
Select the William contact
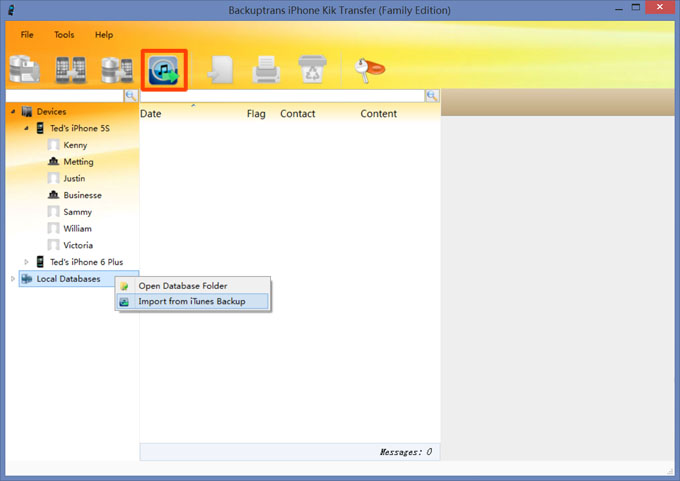(78, 228)
